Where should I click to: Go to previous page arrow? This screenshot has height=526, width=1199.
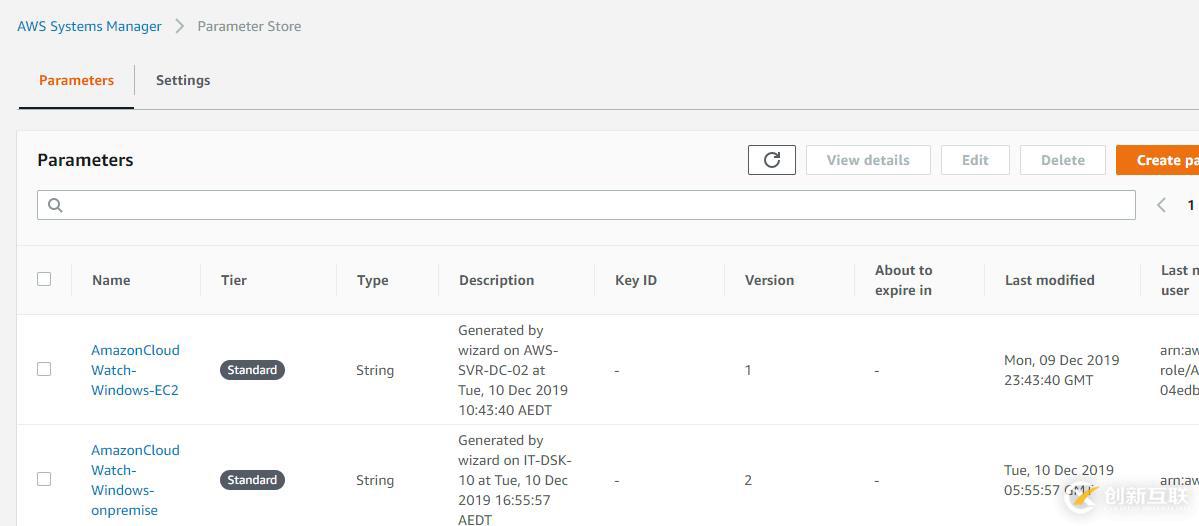click(1162, 205)
